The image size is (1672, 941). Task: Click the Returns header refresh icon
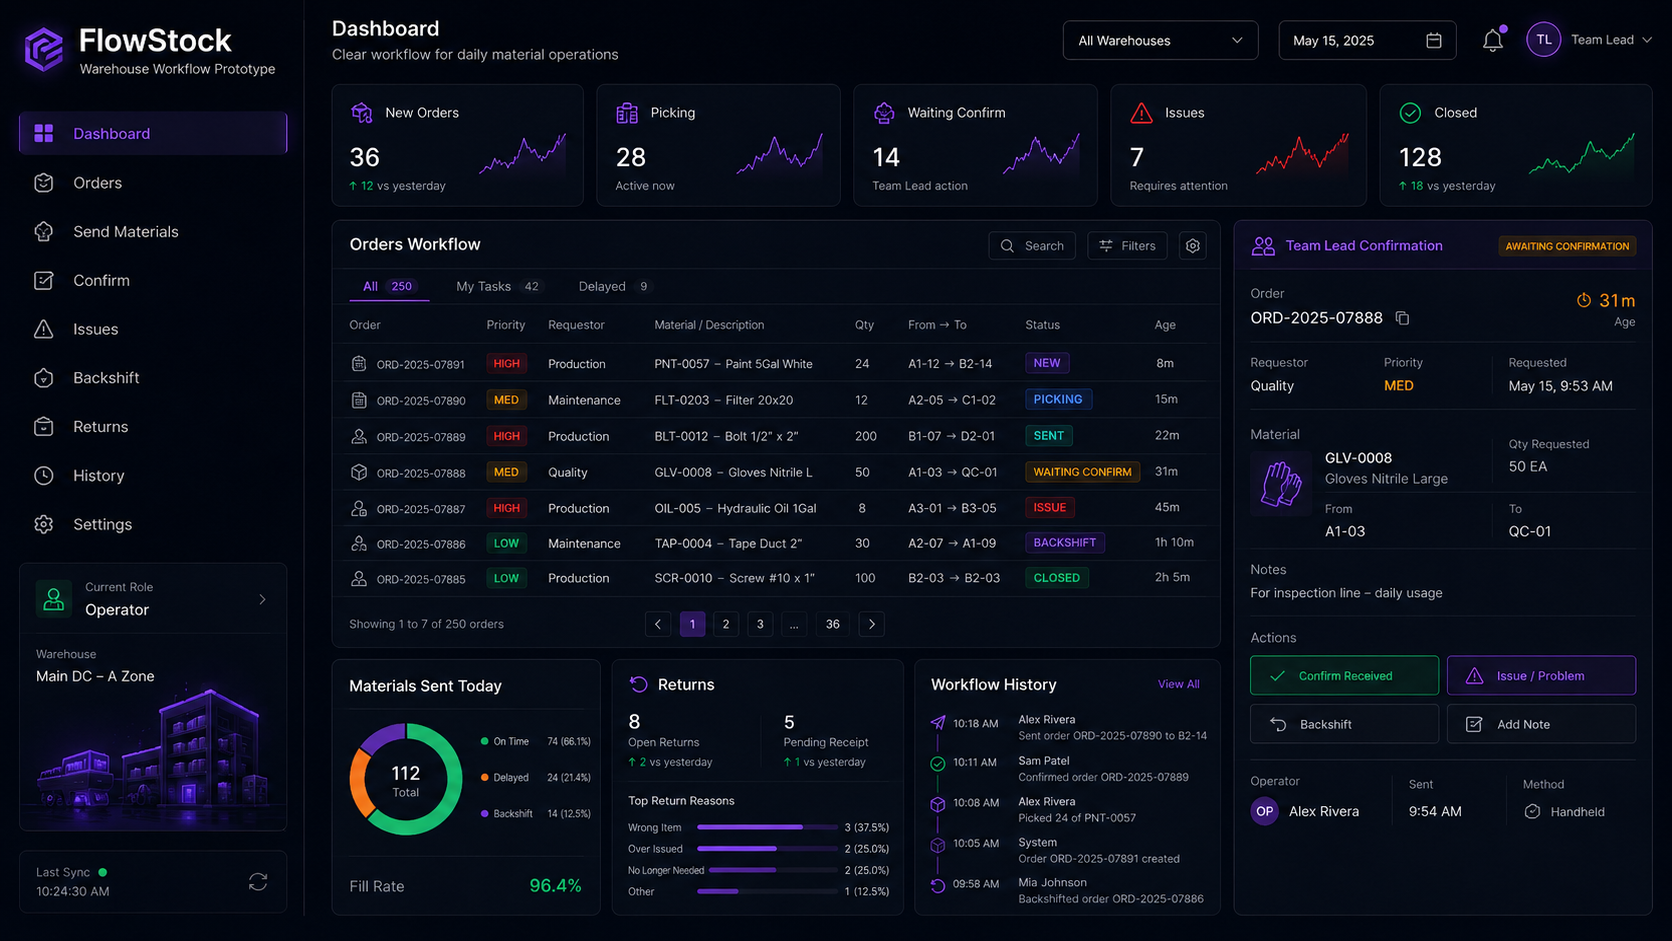click(638, 684)
